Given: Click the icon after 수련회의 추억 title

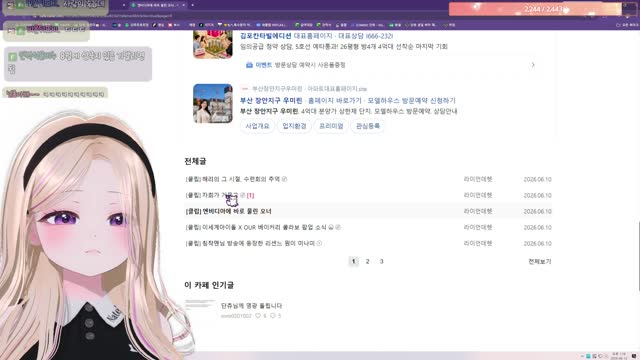Looking at the screenshot, I should (284, 179).
